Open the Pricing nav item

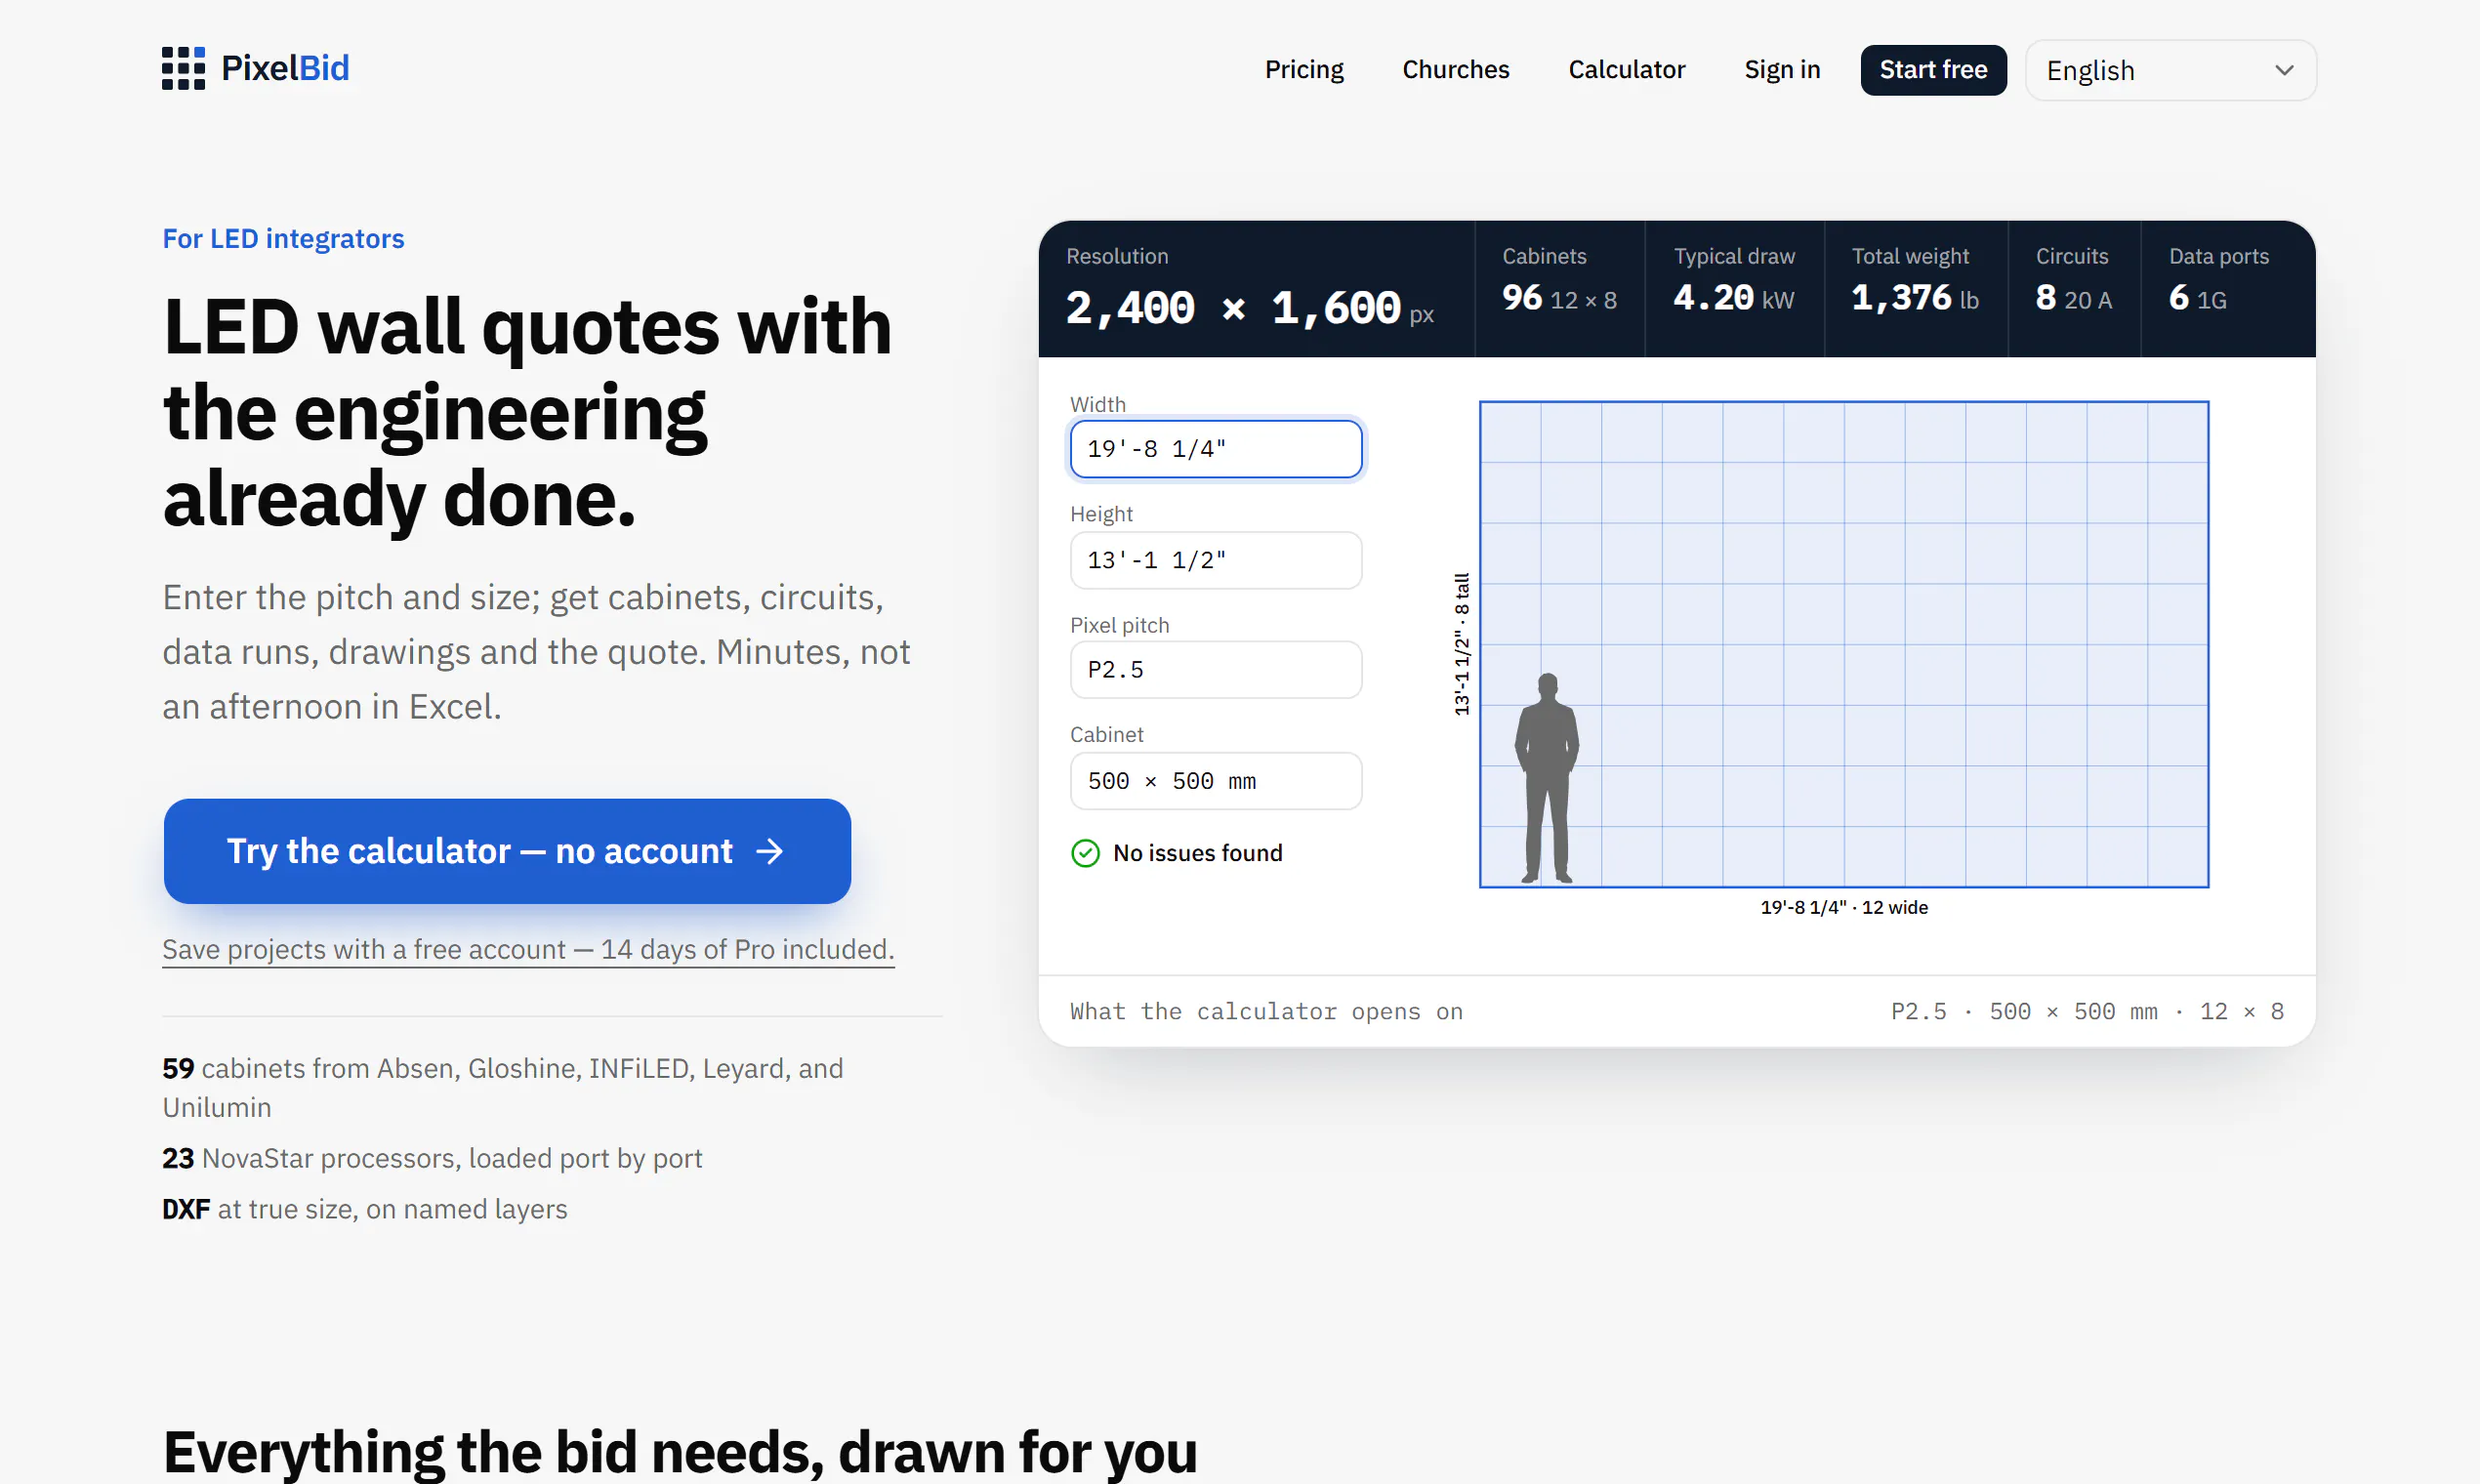point(1304,69)
